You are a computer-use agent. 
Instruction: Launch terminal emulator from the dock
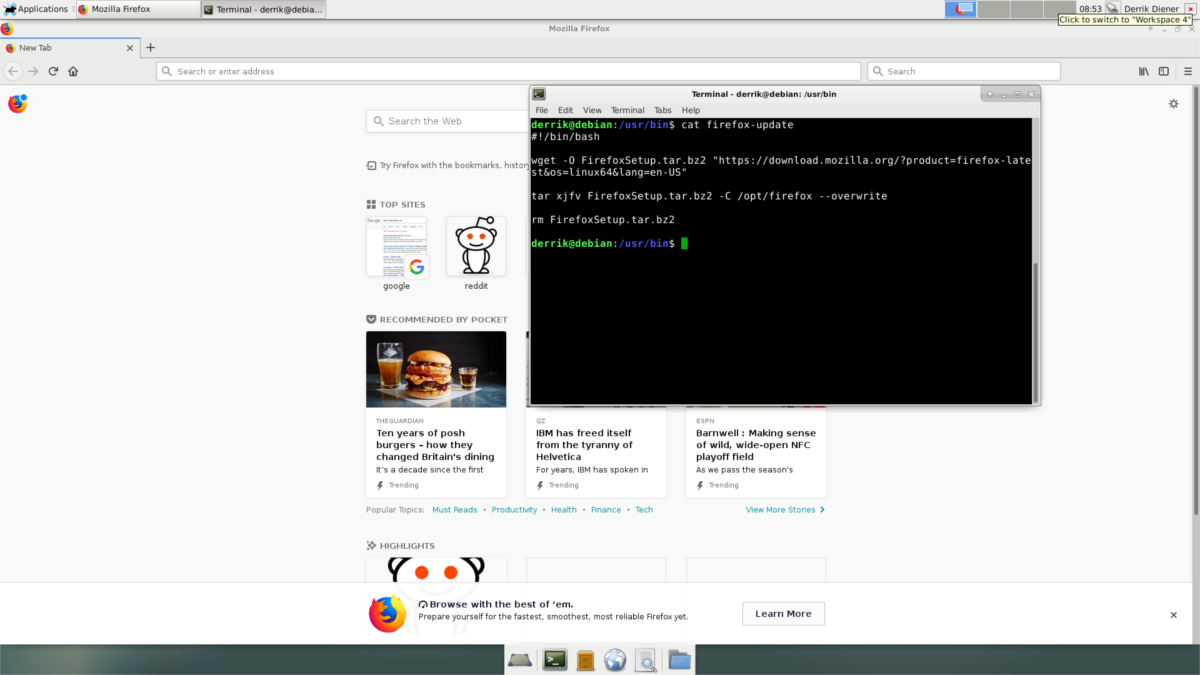pyautogui.click(x=554, y=659)
